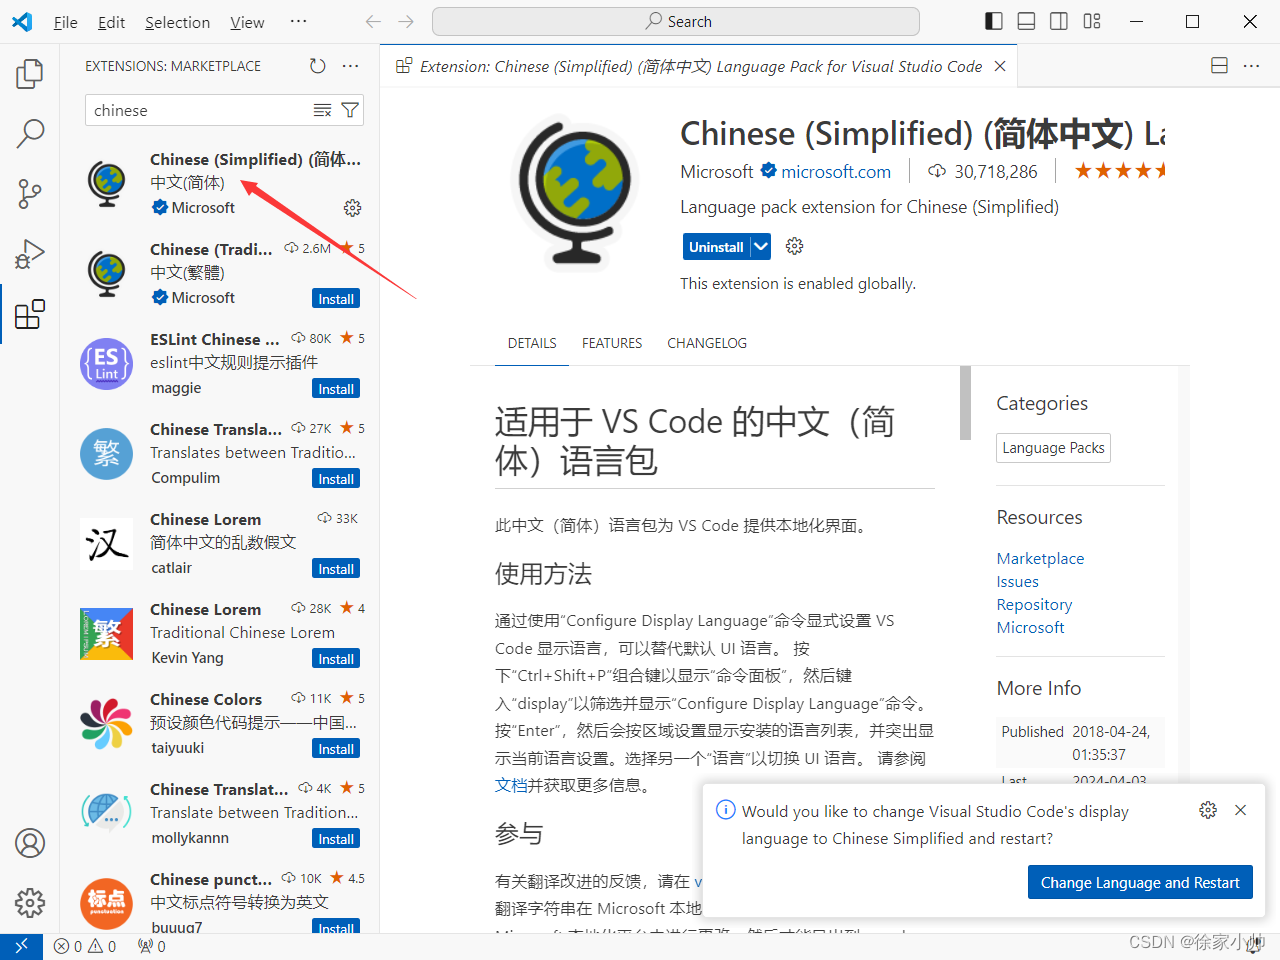
Task: Open Extensions view more actions menu
Action: 350,66
